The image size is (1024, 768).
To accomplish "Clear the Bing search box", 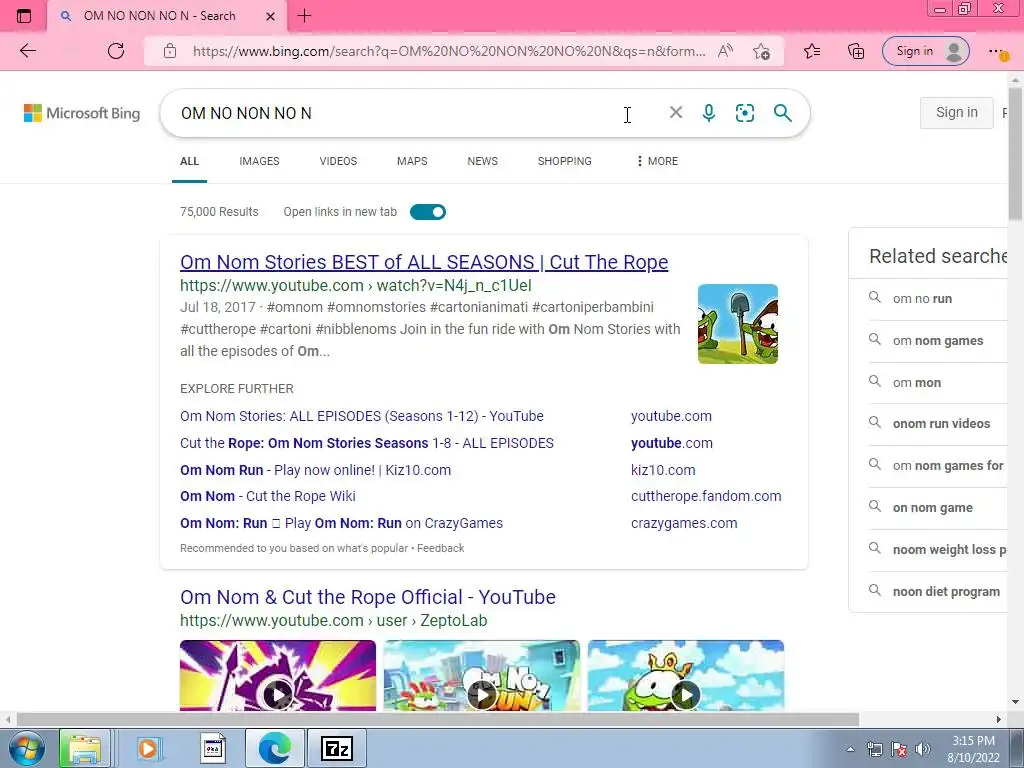I will click(676, 113).
